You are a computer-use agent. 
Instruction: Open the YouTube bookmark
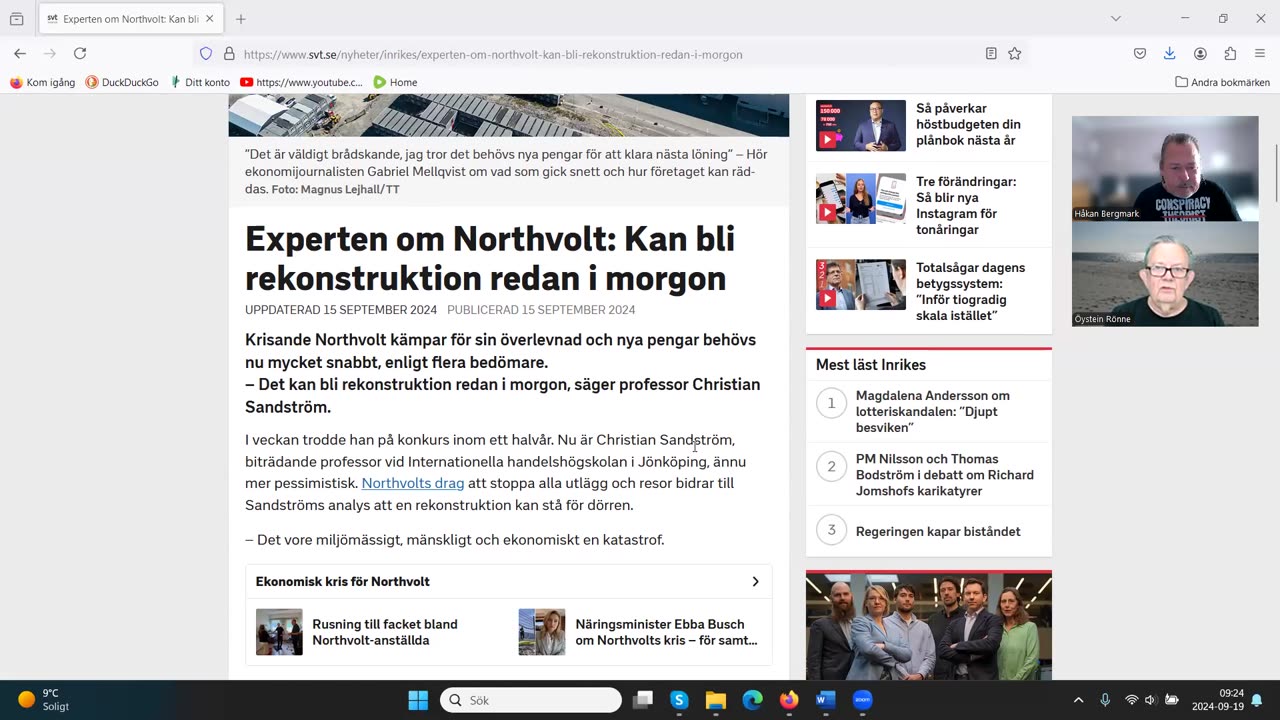(301, 82)
